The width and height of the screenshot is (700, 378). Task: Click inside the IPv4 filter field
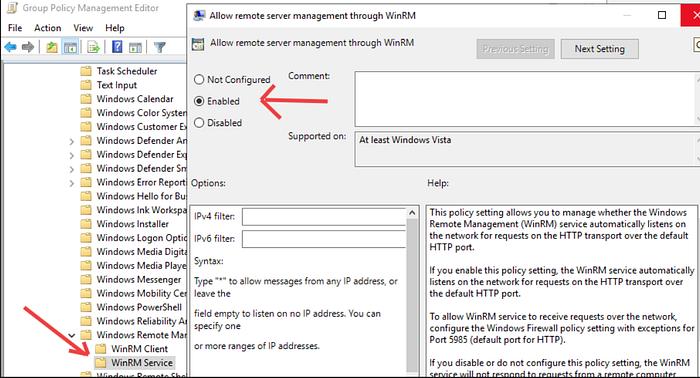pyautogui.click(x=324, y=216)
